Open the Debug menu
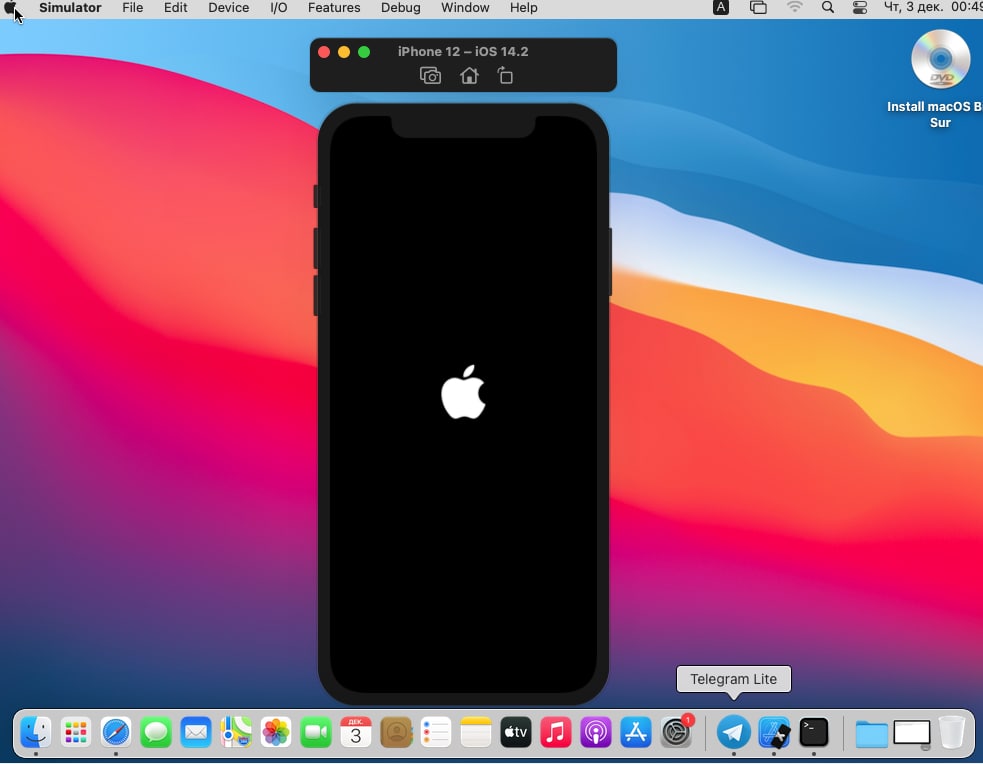 pyautogui.click(x=400, y=8)
